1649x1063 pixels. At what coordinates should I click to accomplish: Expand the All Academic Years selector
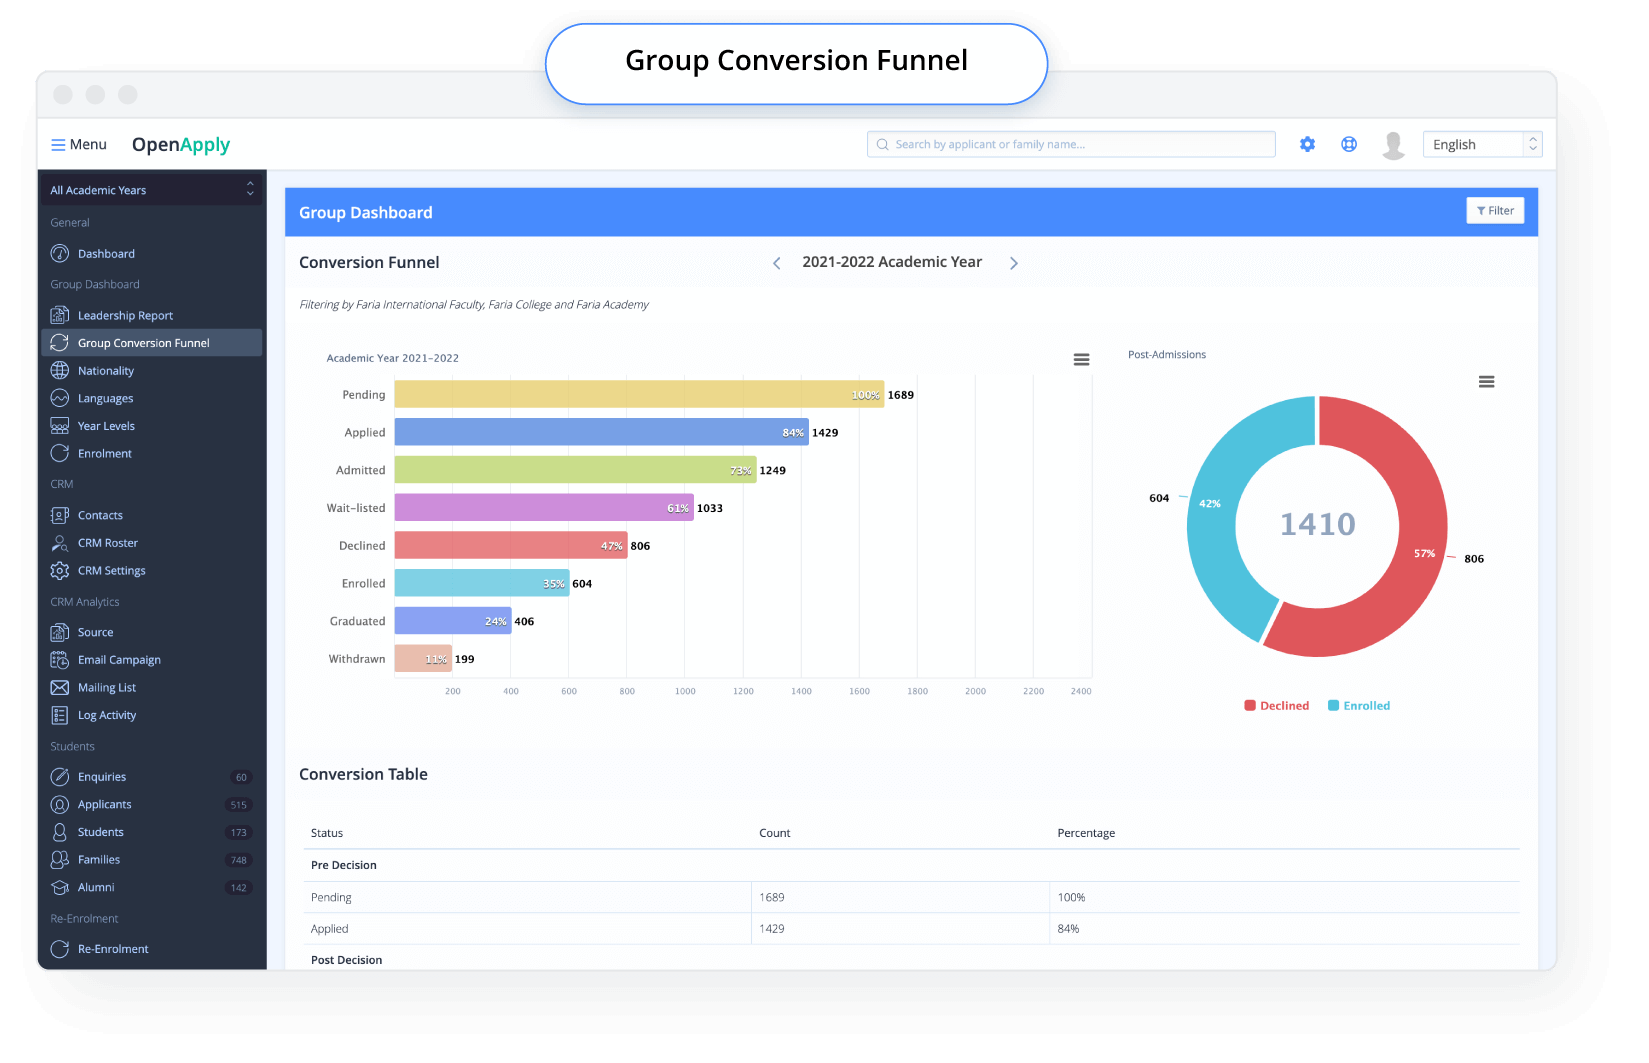(x=151, y=190)
